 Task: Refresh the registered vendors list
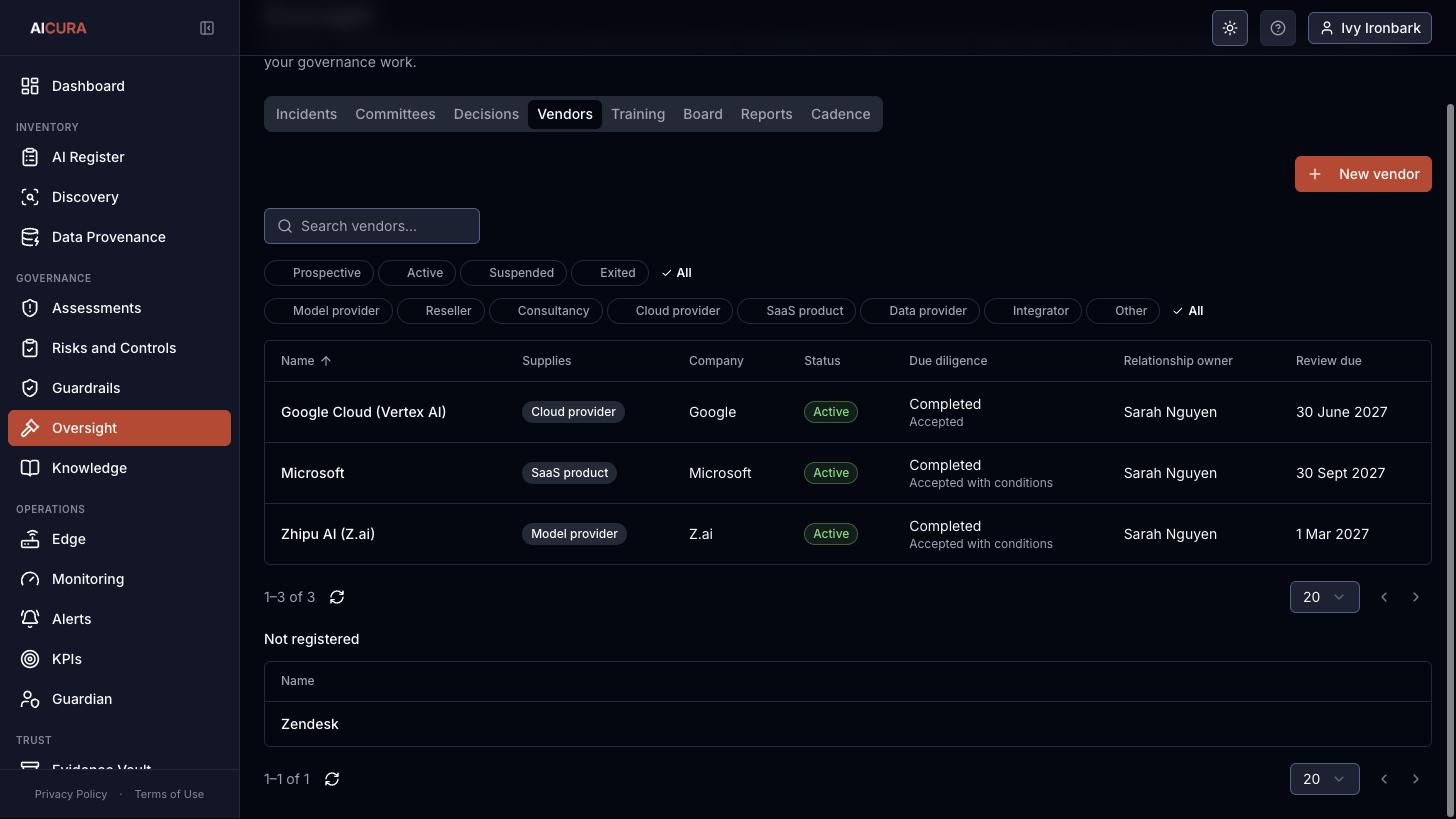tap(337, 597)
